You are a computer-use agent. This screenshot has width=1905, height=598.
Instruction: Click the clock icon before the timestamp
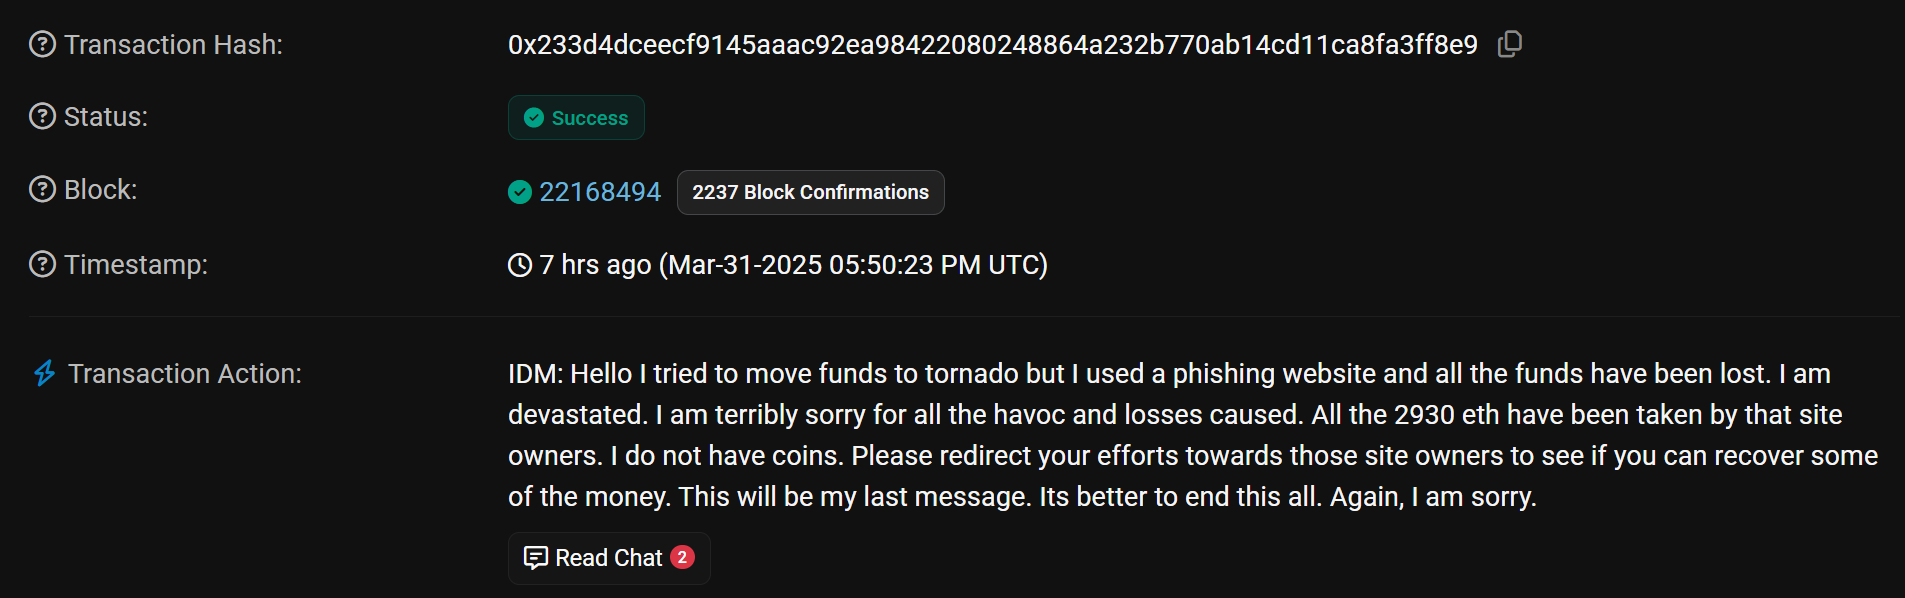tap(520, 265)
